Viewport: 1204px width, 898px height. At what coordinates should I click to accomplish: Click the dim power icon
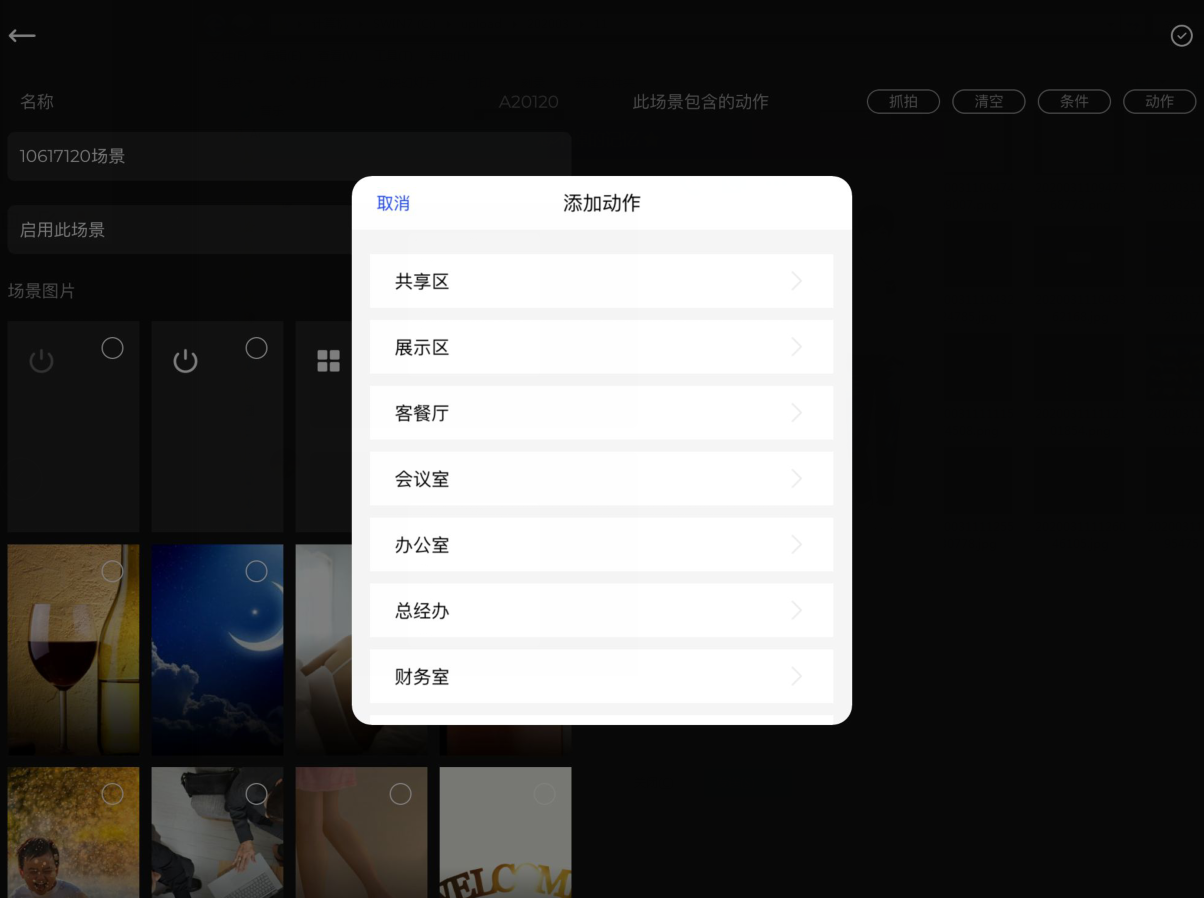pyautogui.click(x=41, y=361)
